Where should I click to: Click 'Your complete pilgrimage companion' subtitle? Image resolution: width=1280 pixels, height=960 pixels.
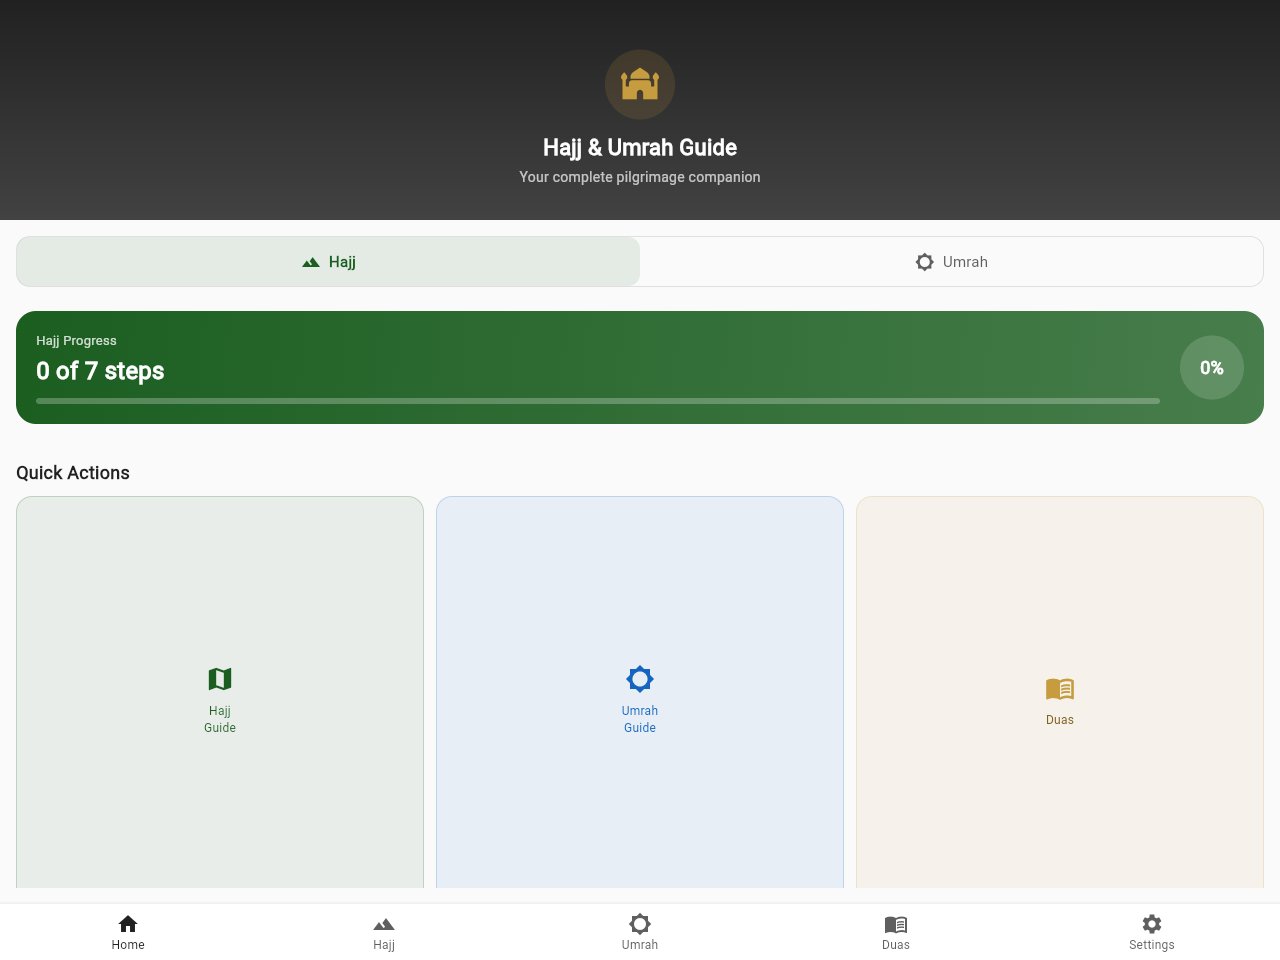tap(640, 177)
